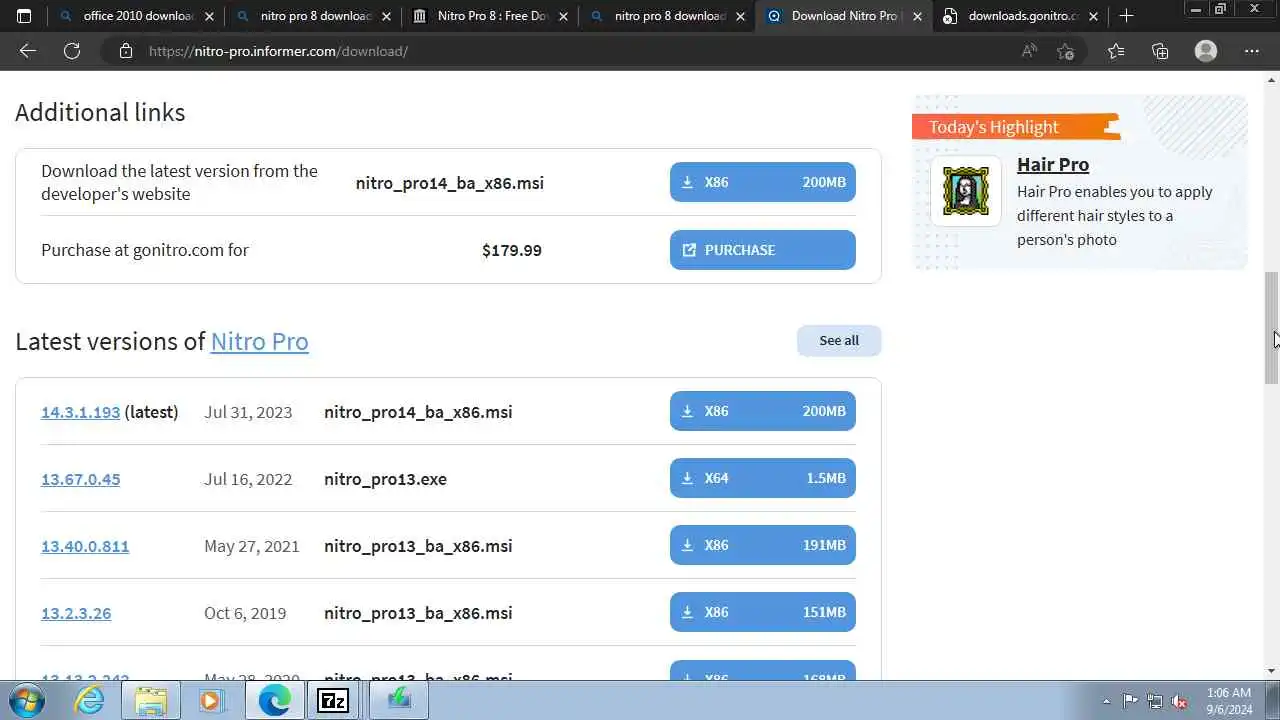Open the Collections icon
This screenshot has height=720, width=1280.
[1160, 51]
